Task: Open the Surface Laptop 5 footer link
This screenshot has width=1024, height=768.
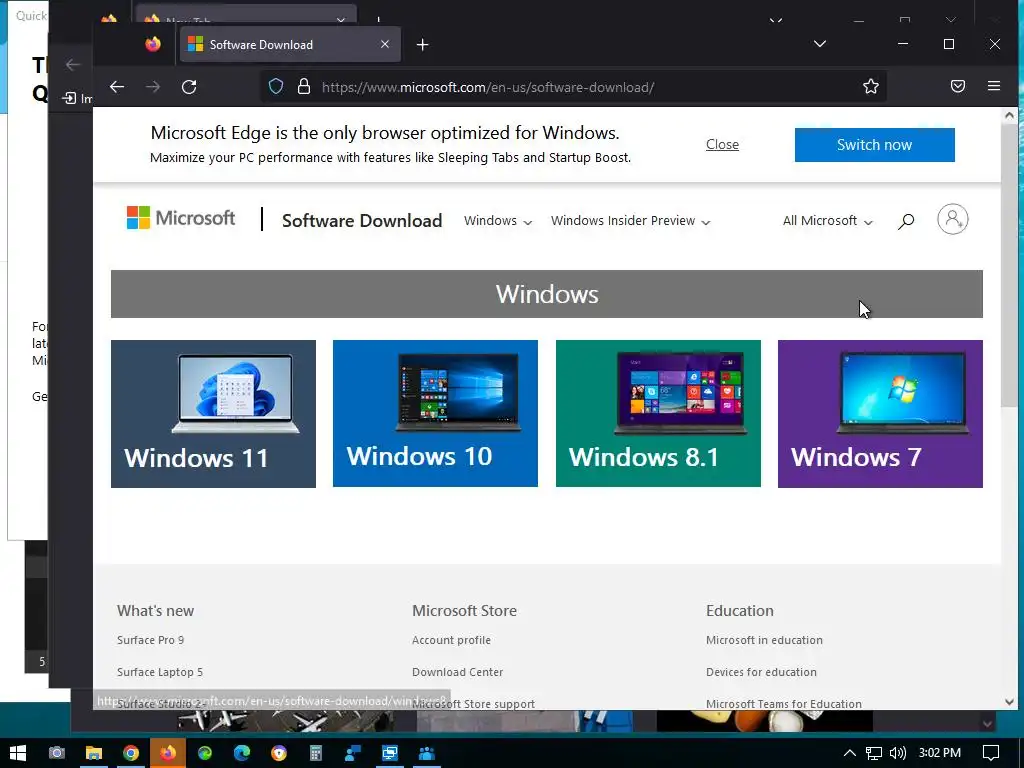Action: [x=160, y=672]
